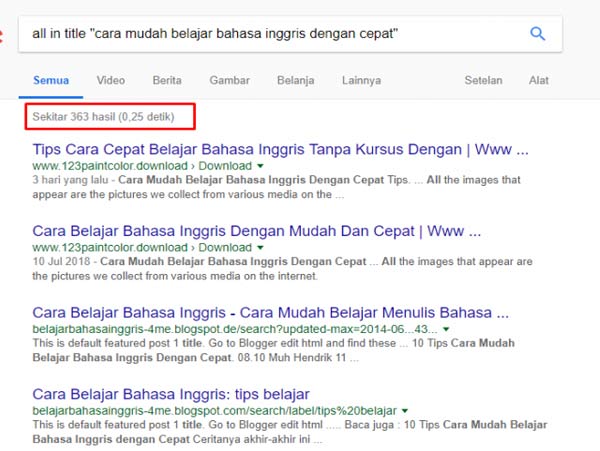Expand dropdown arrow beside blogspot.com tips%20belajar URL
Screen dimensions: 600x451
pyautogui.click(x=404, y=411)
